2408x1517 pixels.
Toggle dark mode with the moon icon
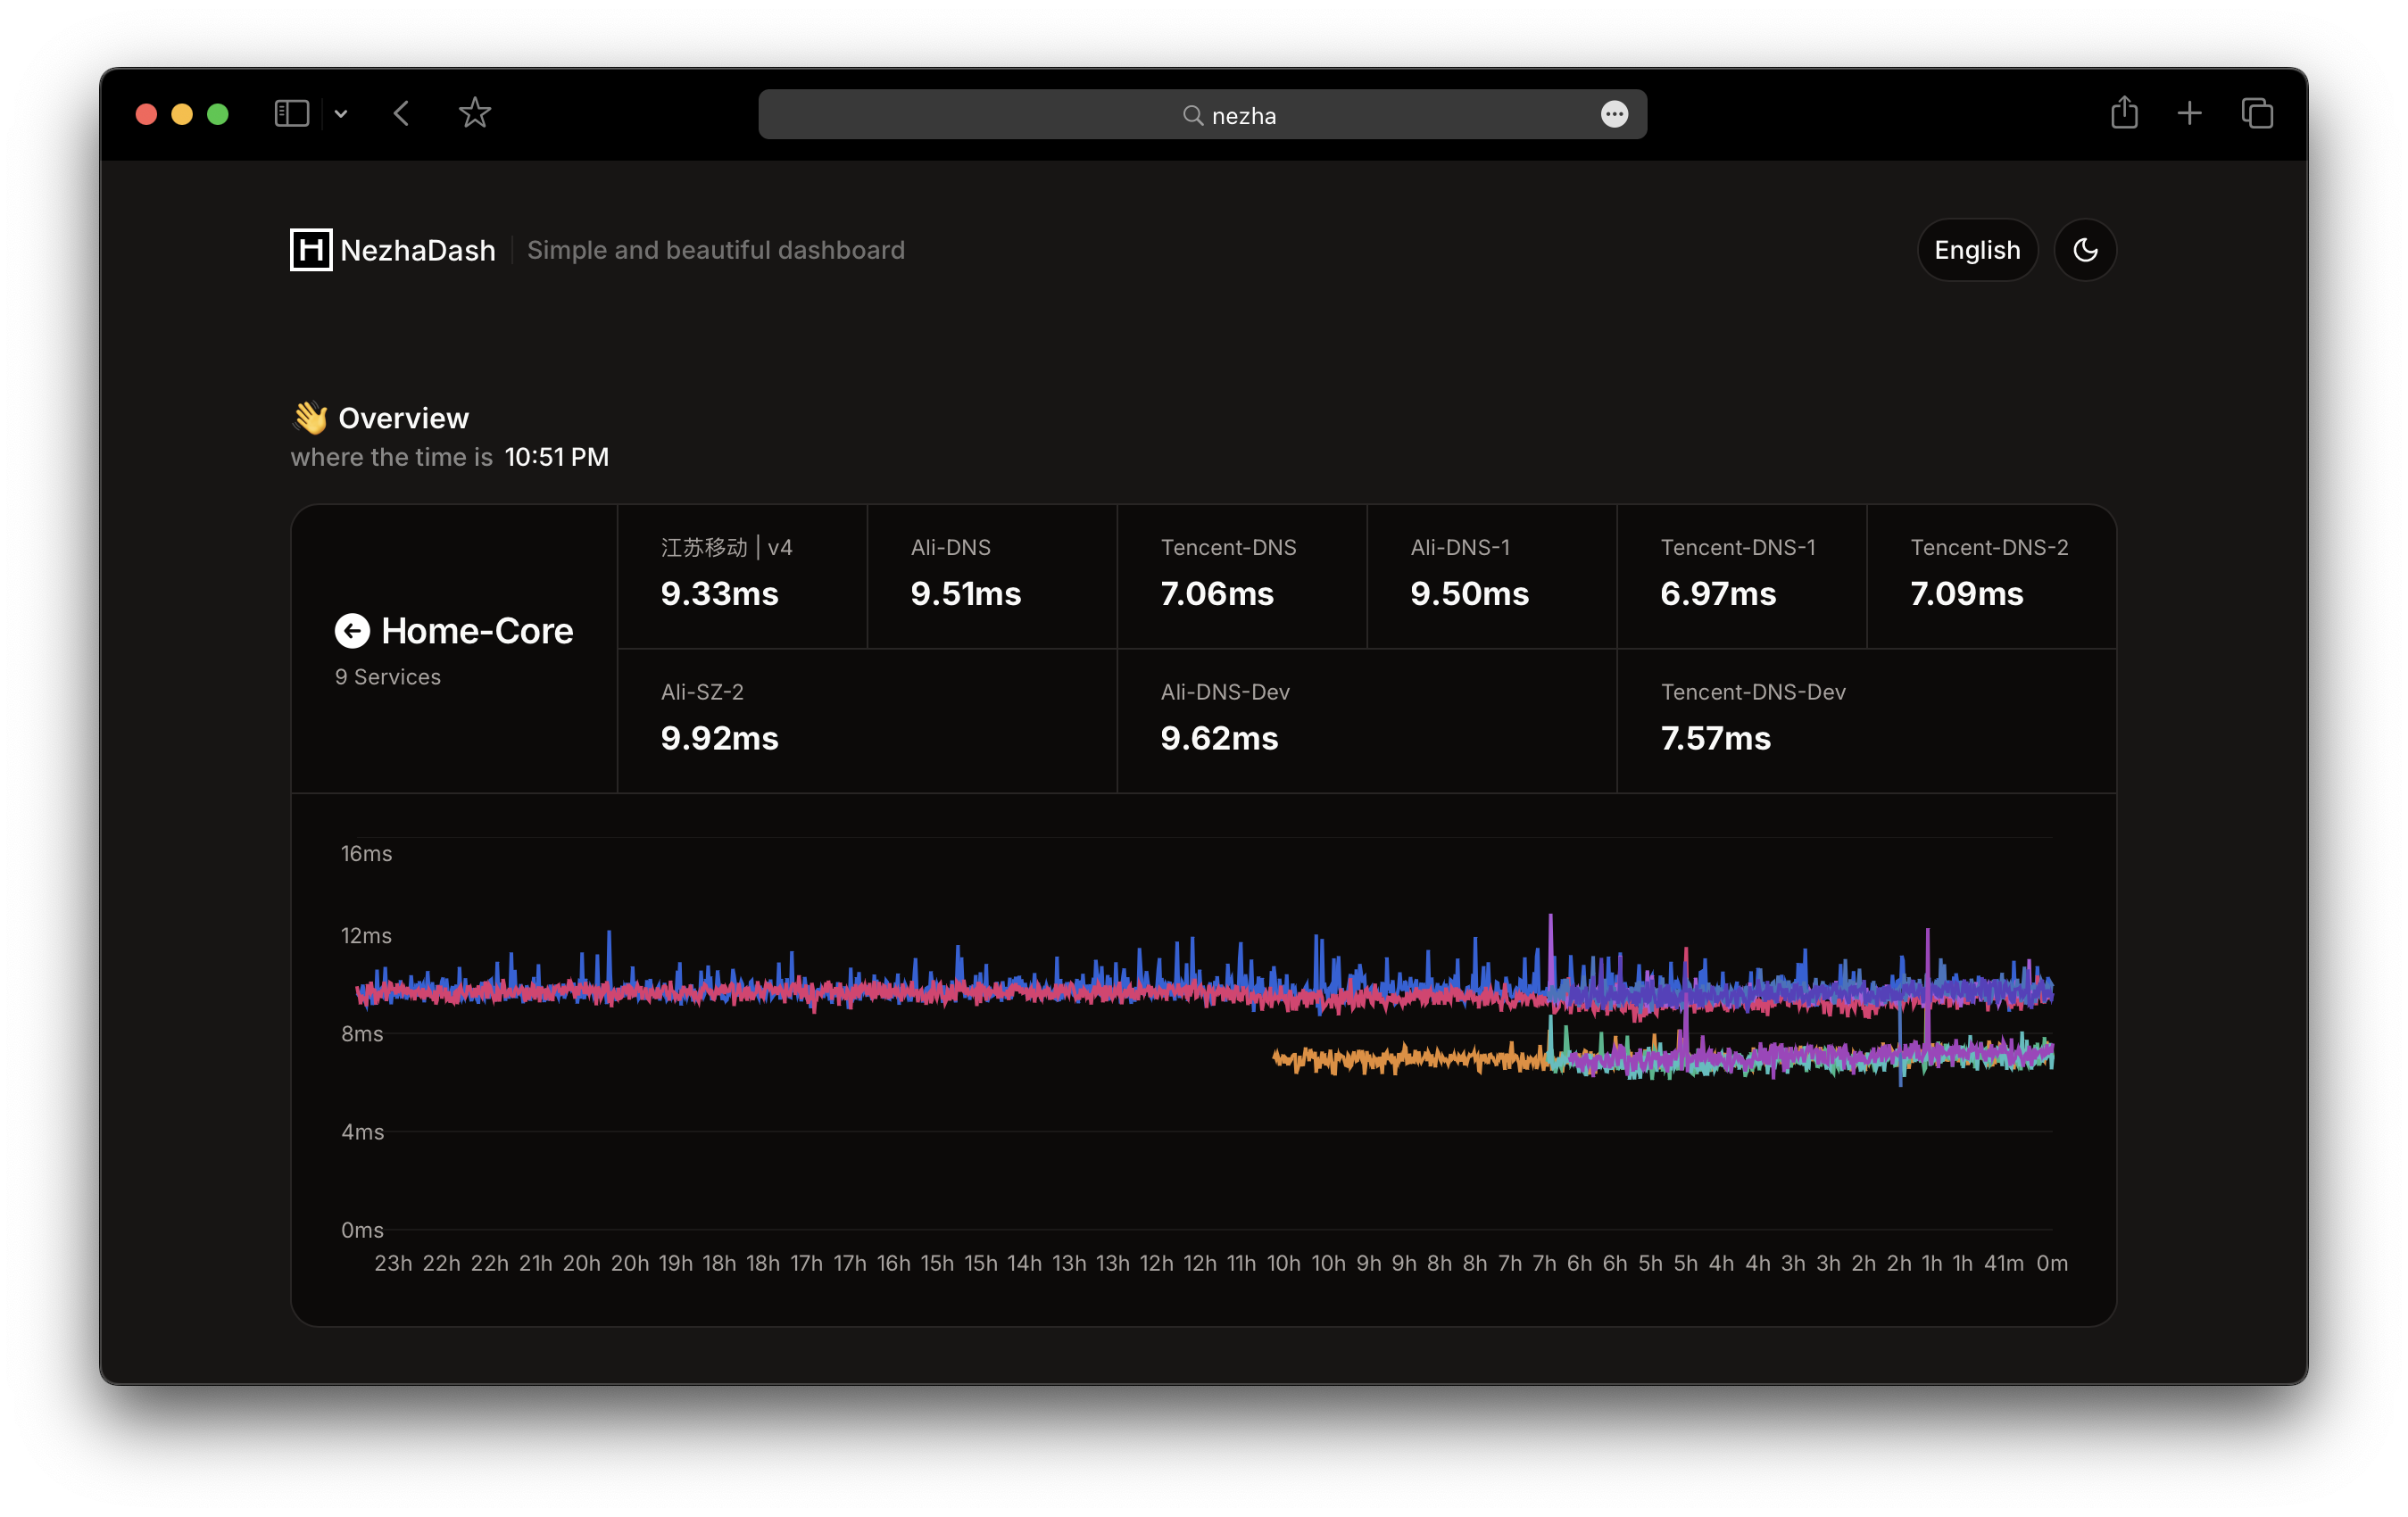2085,250
